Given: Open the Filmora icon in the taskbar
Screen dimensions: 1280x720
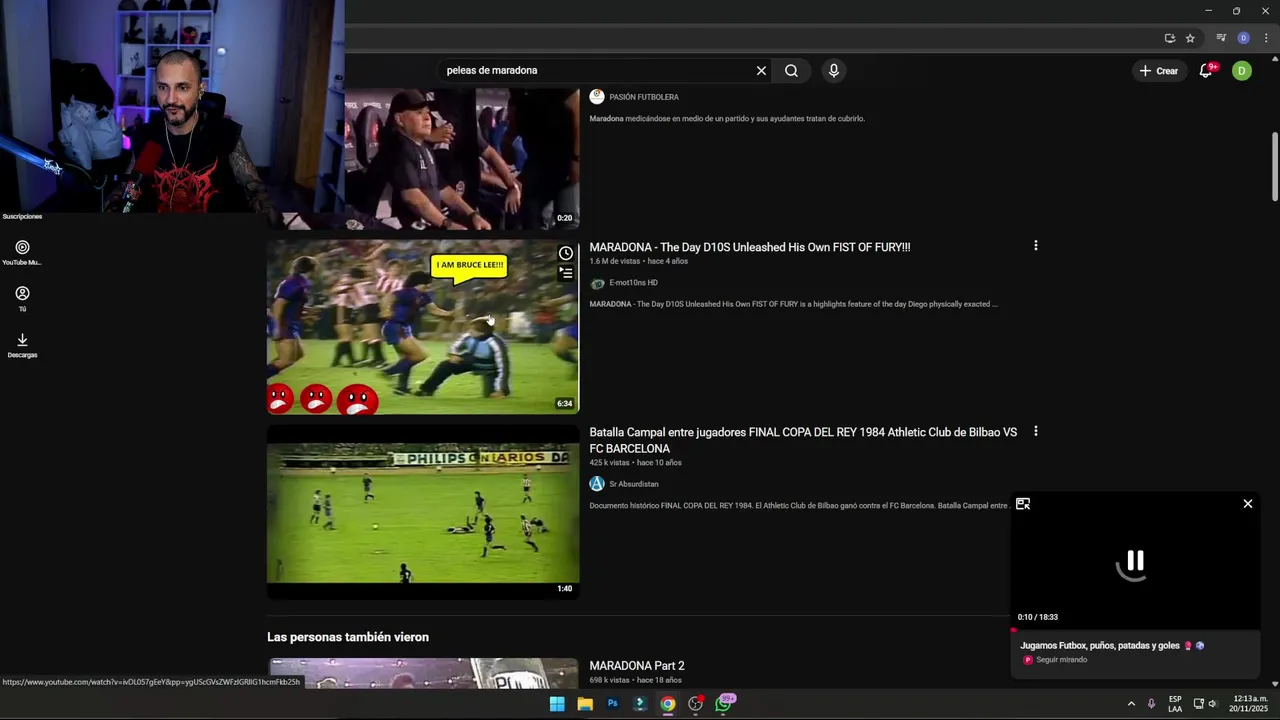Looking at the screenshot, I should [x=640, y=704].
